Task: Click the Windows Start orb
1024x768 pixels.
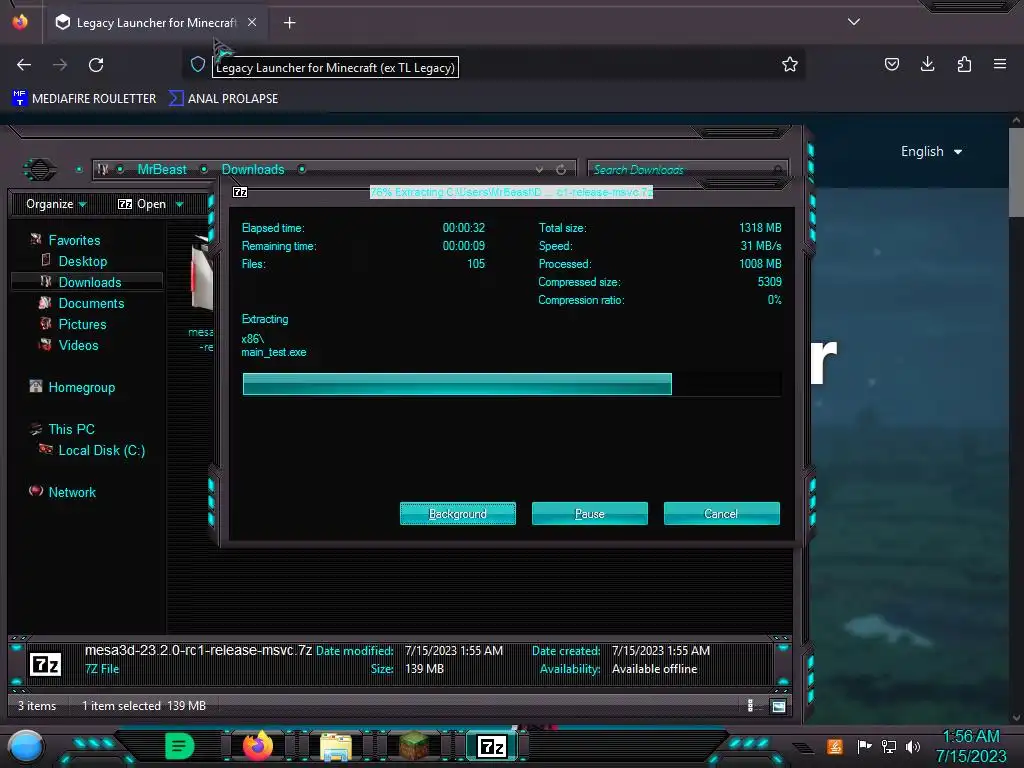Action: coord(26,747)
